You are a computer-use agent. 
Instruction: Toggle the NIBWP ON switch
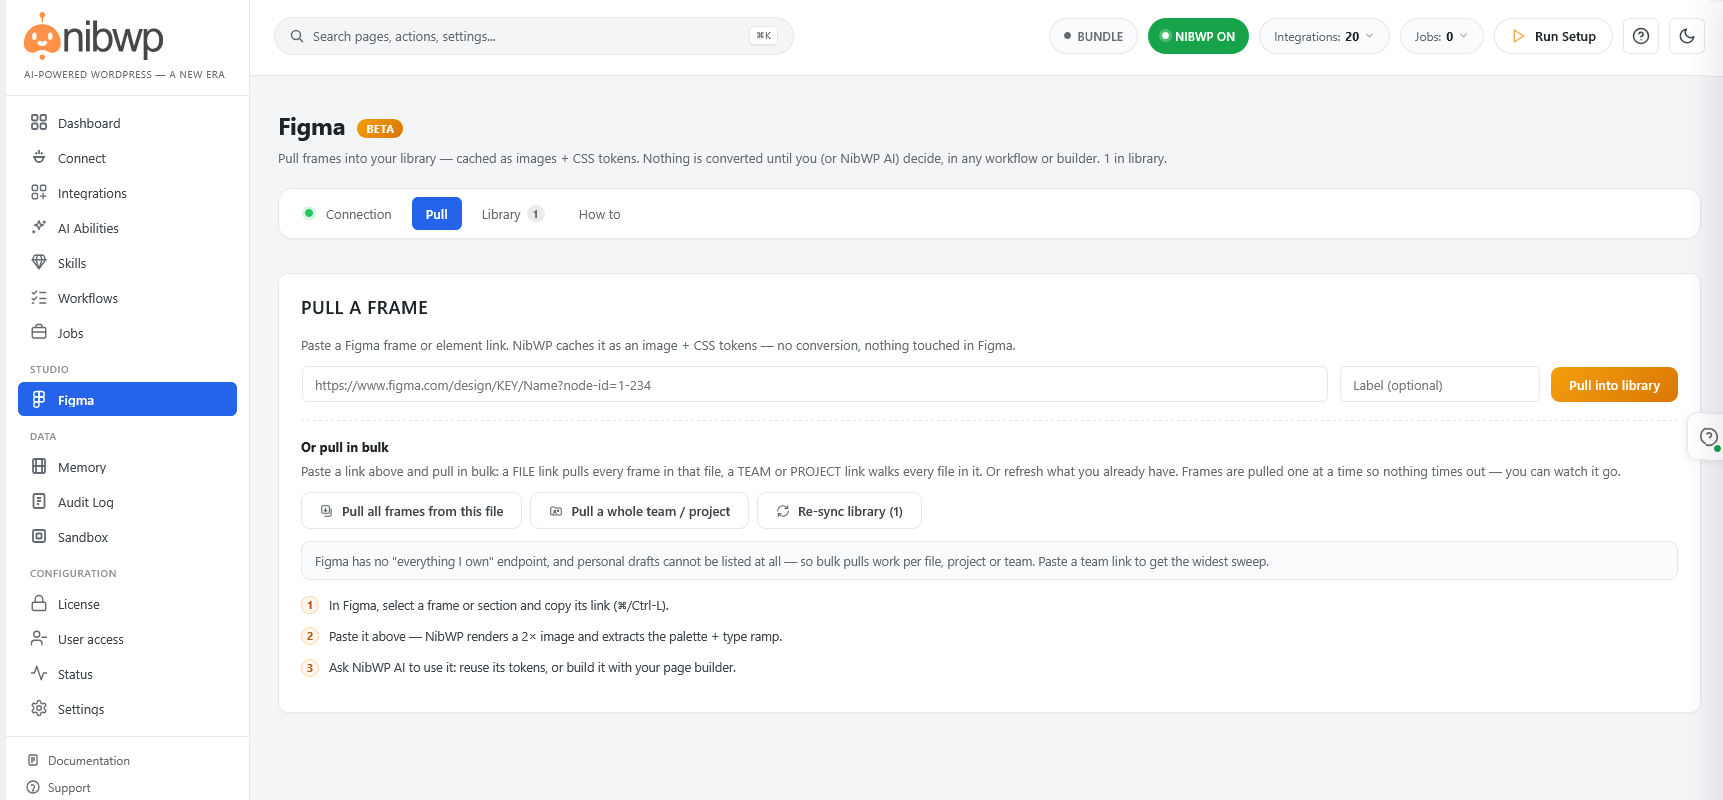pos(1198,36)
